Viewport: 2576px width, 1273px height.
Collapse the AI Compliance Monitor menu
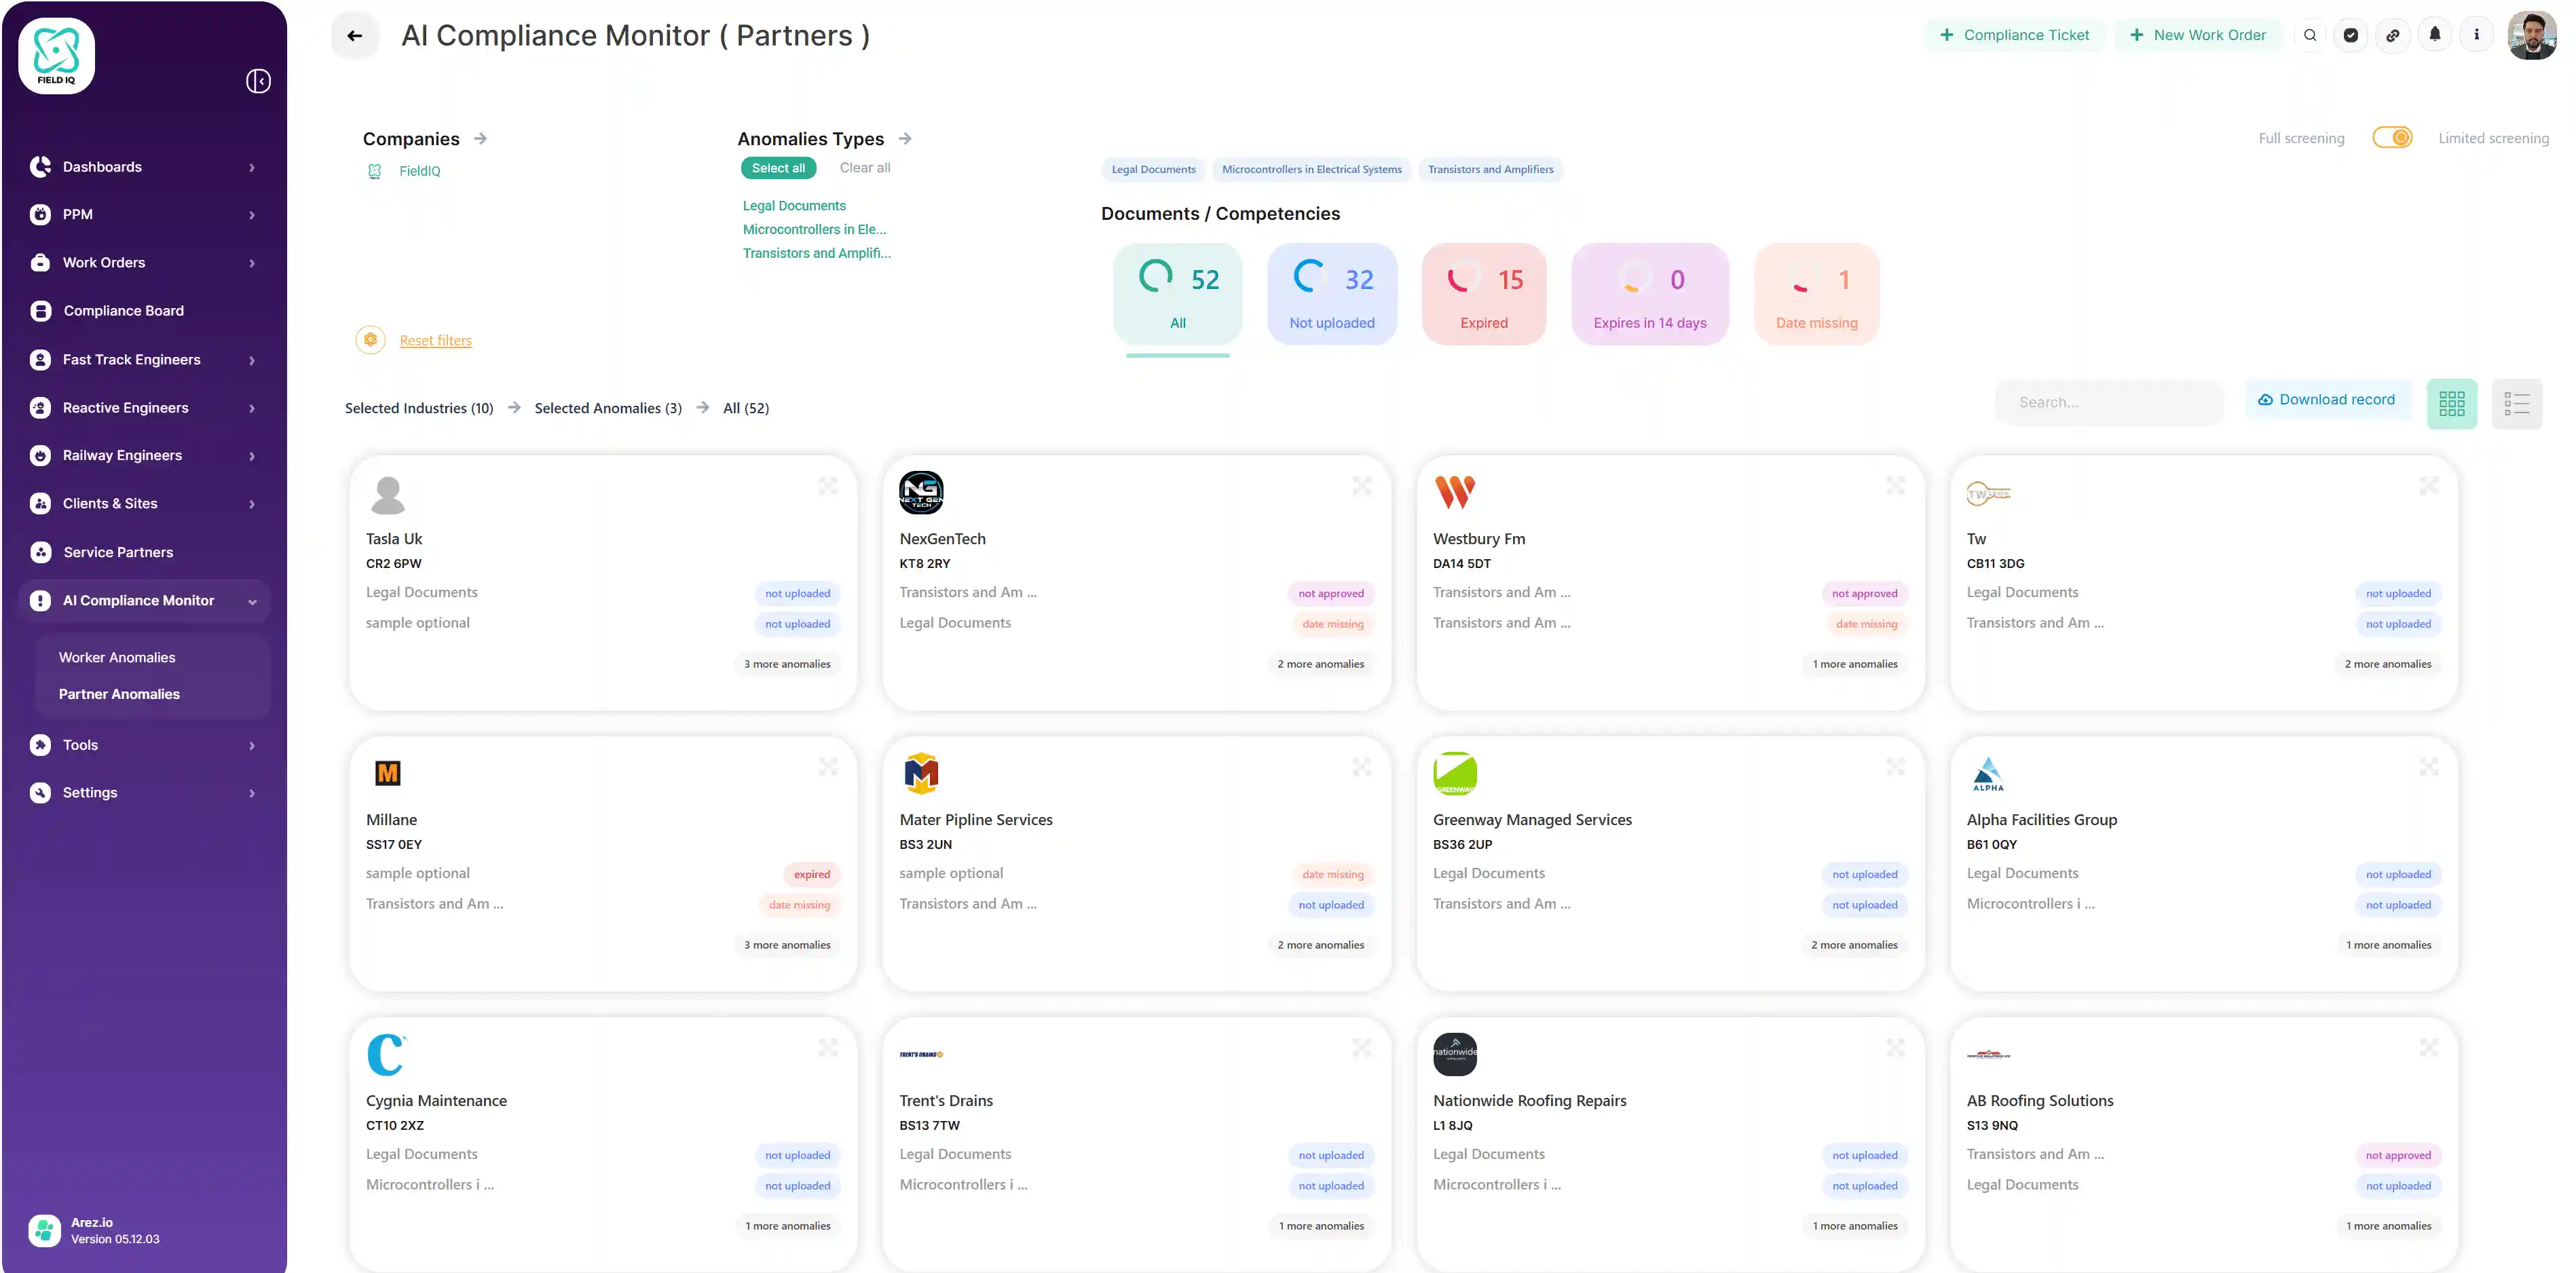click(145, 601)
